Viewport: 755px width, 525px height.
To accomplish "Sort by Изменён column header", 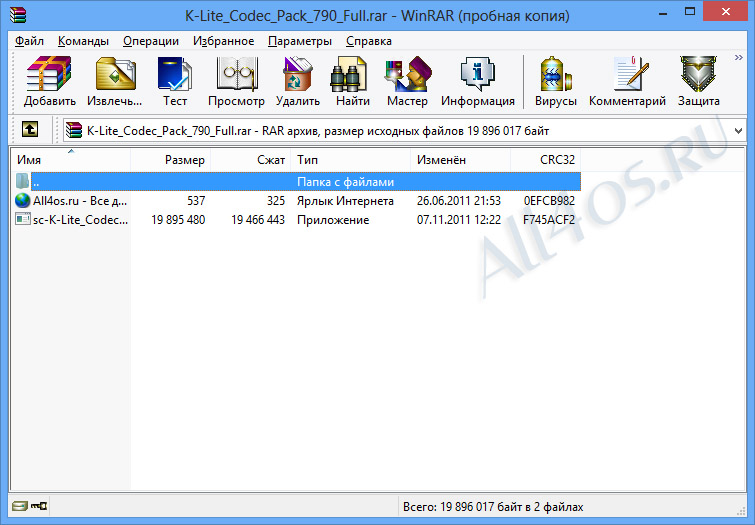I will 461,160.
